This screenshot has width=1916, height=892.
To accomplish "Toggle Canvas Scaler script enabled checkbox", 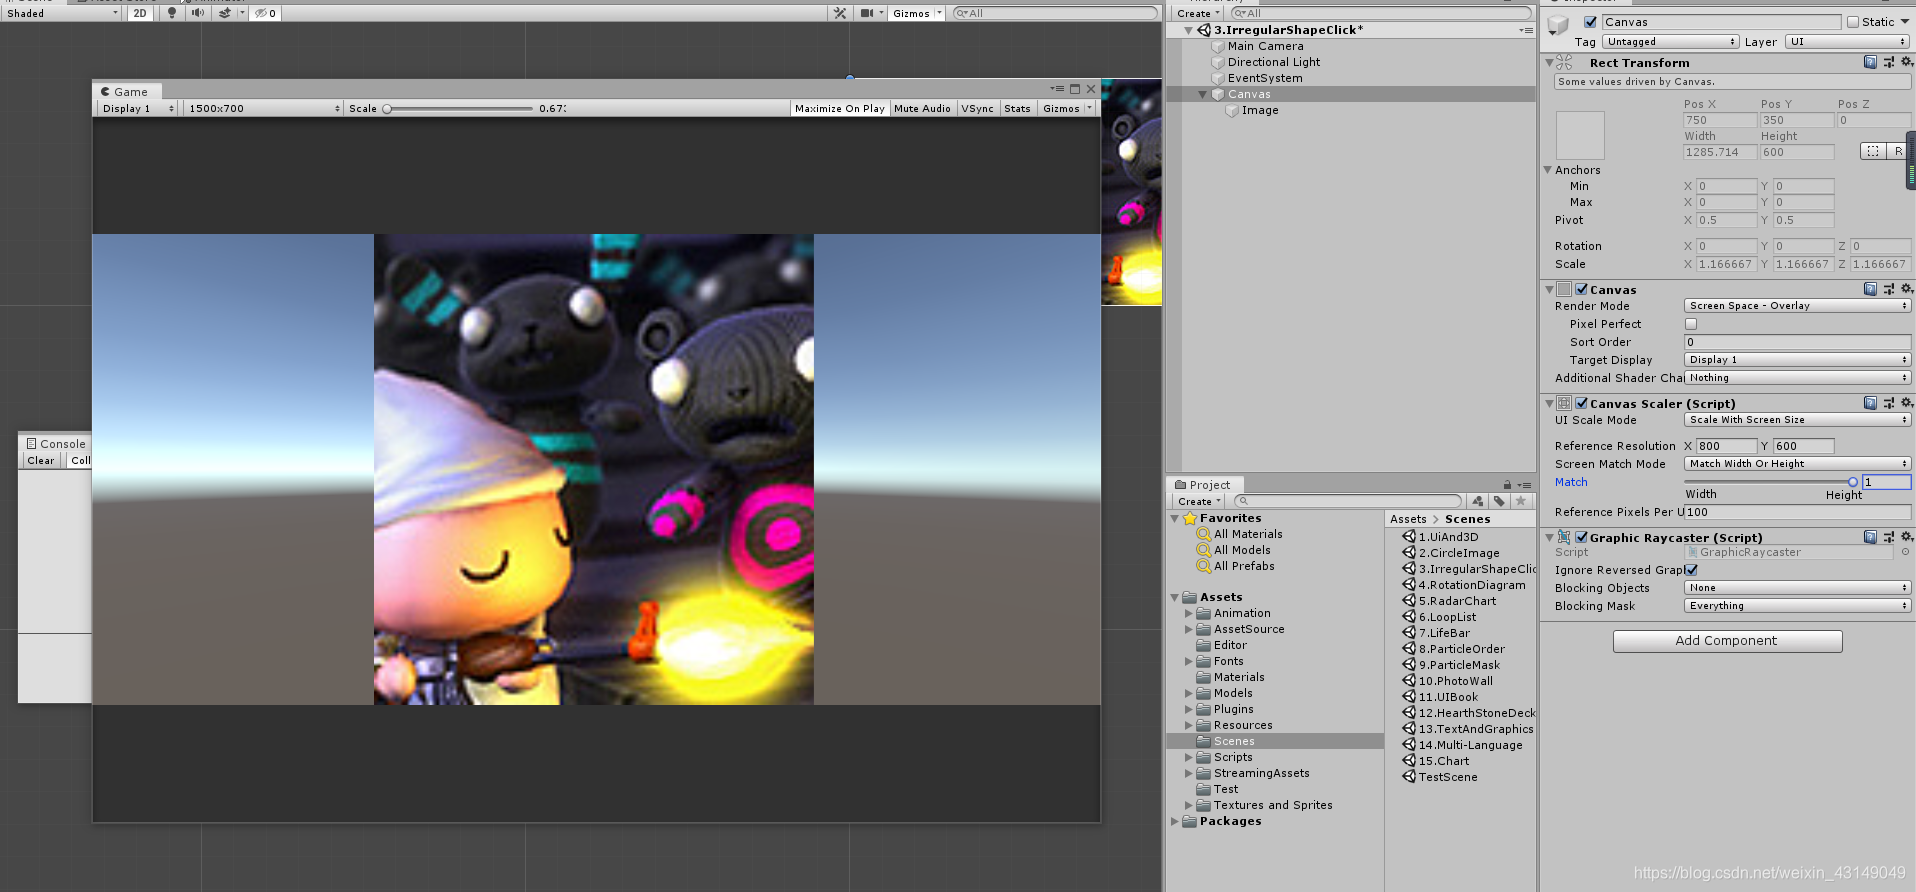I will (x=1582, y=404).
